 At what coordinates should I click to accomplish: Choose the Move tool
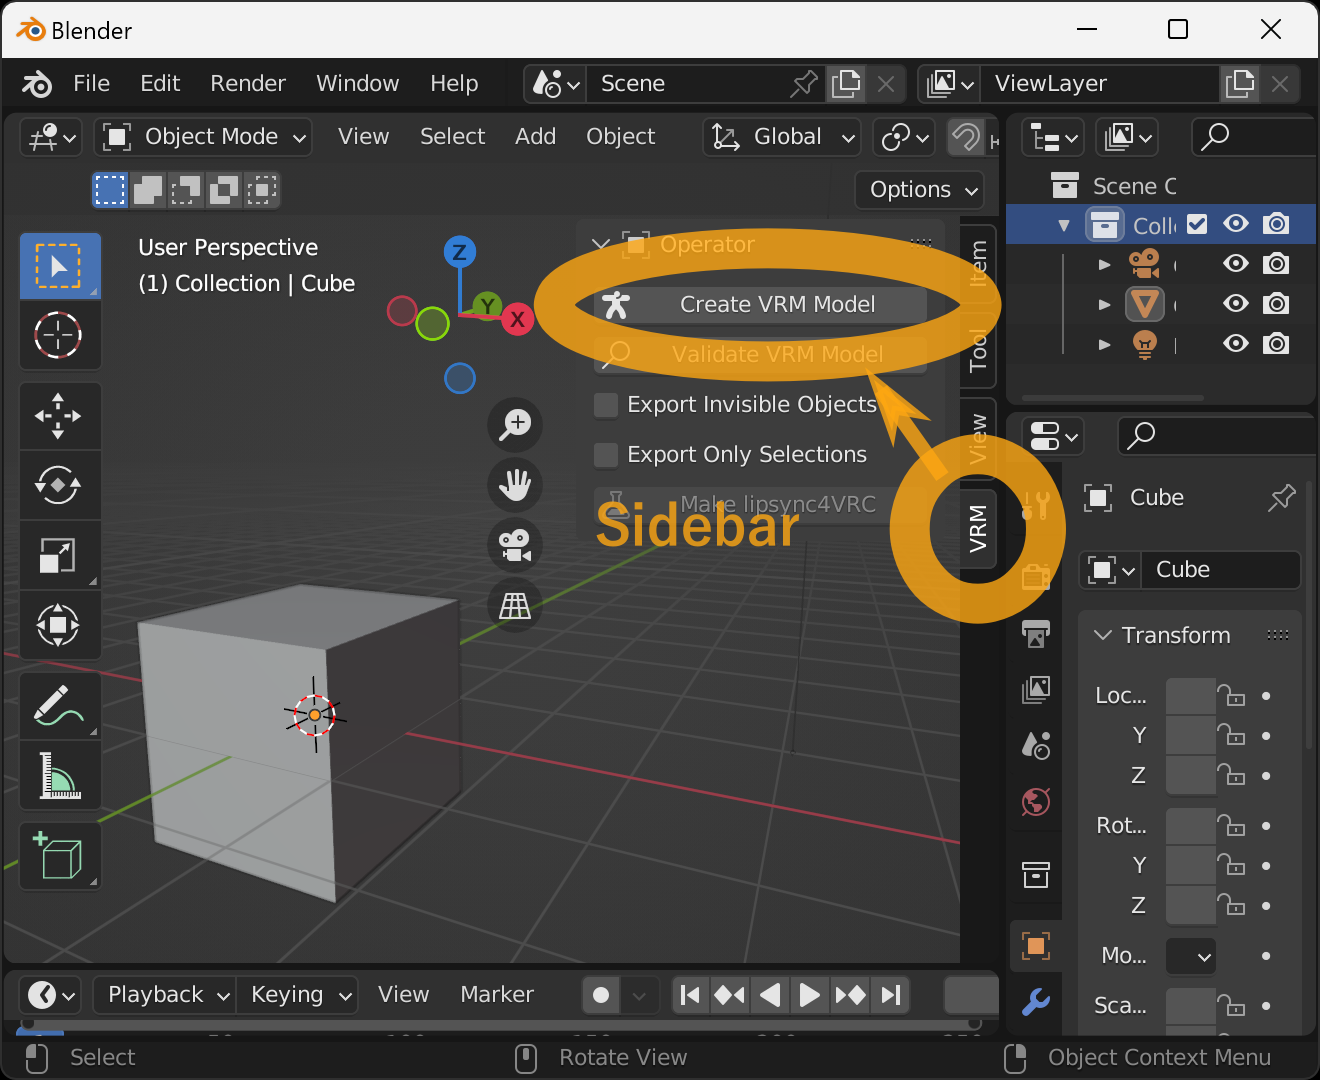pyautogui.click(x=59, y=415)
